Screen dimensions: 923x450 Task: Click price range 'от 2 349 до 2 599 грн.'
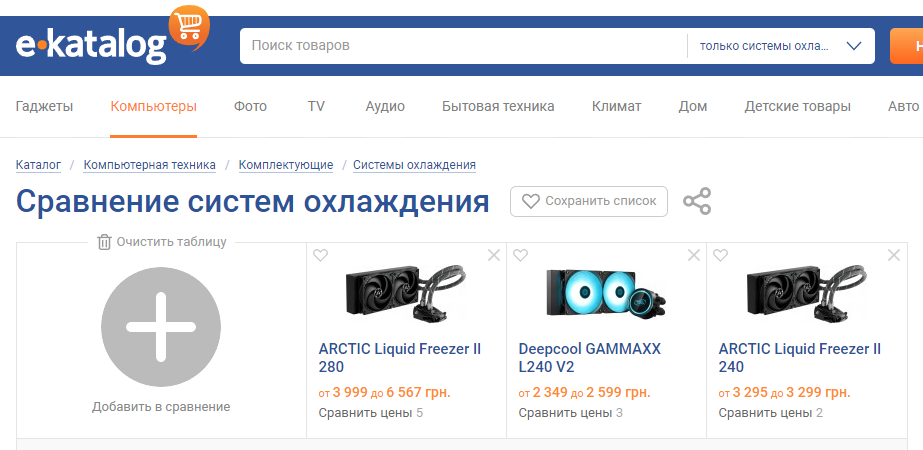pyautogui.click(x=585, y=393)
